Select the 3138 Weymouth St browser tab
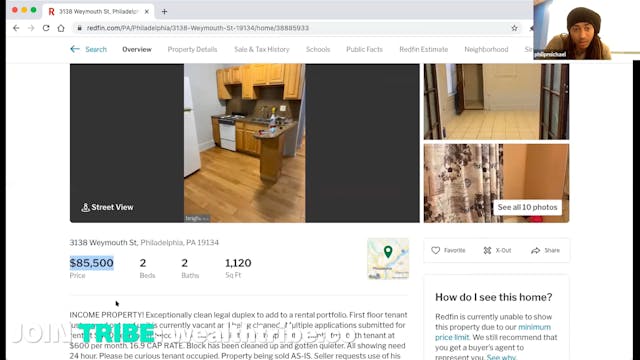 [x=98, y=11]
